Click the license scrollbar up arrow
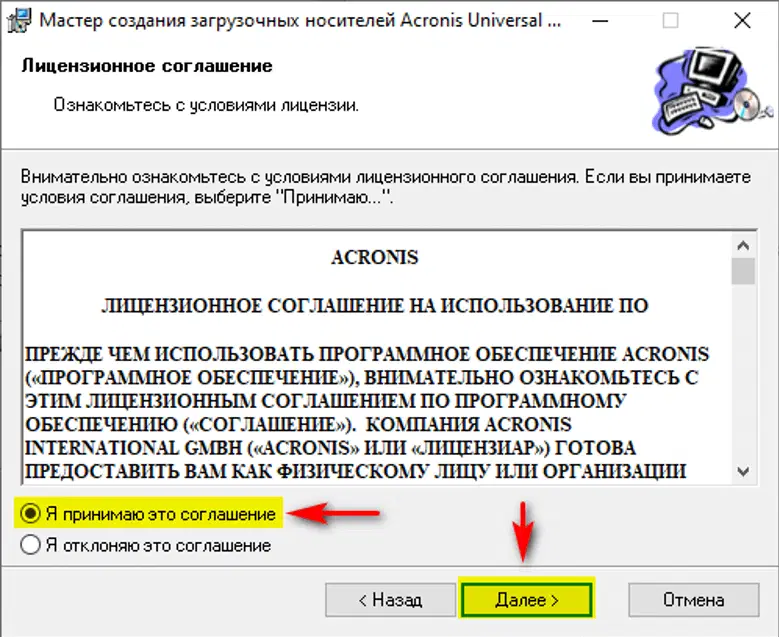779x637 pixels. pos(743,245)
